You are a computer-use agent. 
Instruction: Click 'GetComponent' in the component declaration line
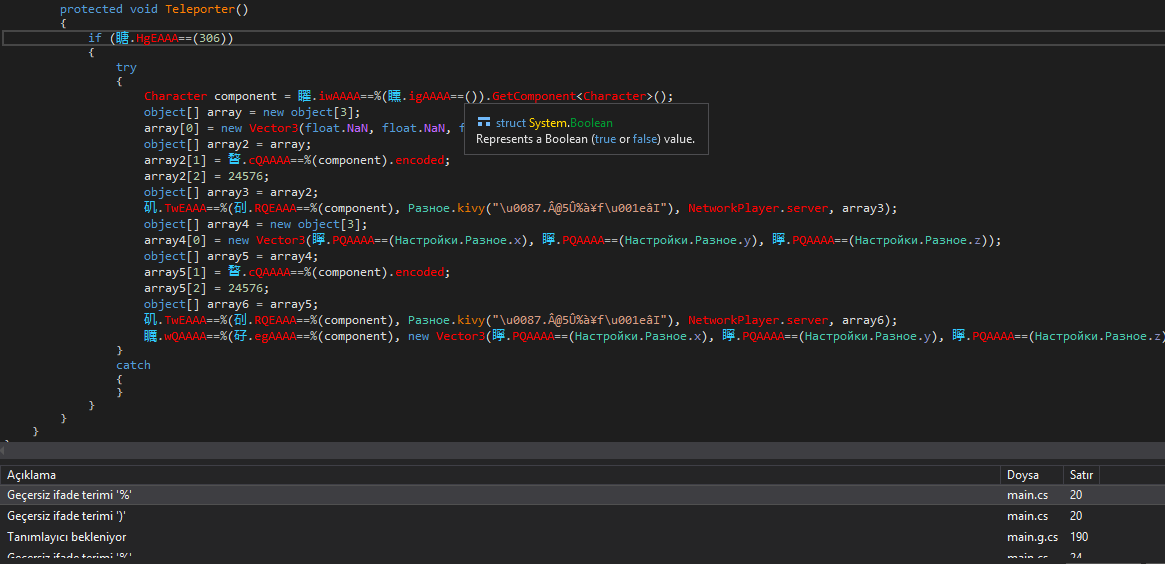tap(534, 96)
